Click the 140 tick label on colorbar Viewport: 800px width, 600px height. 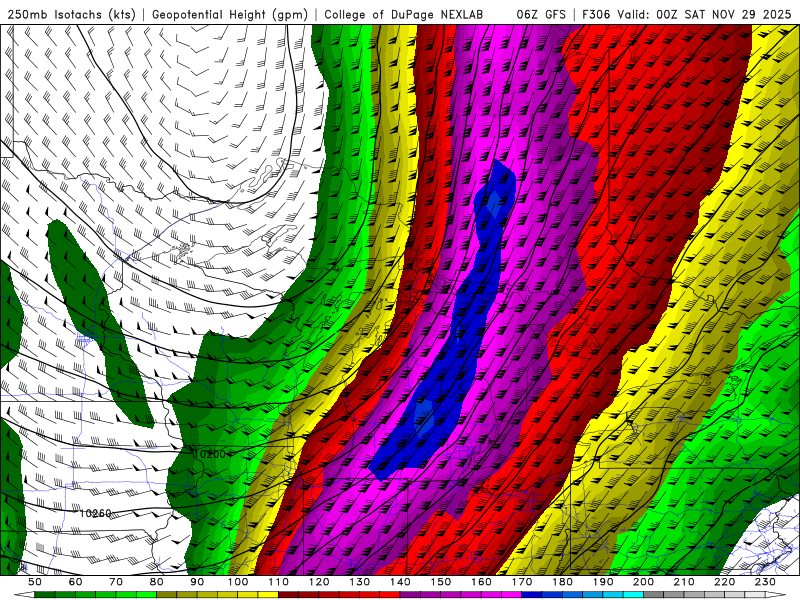click(x=400, y=582)
